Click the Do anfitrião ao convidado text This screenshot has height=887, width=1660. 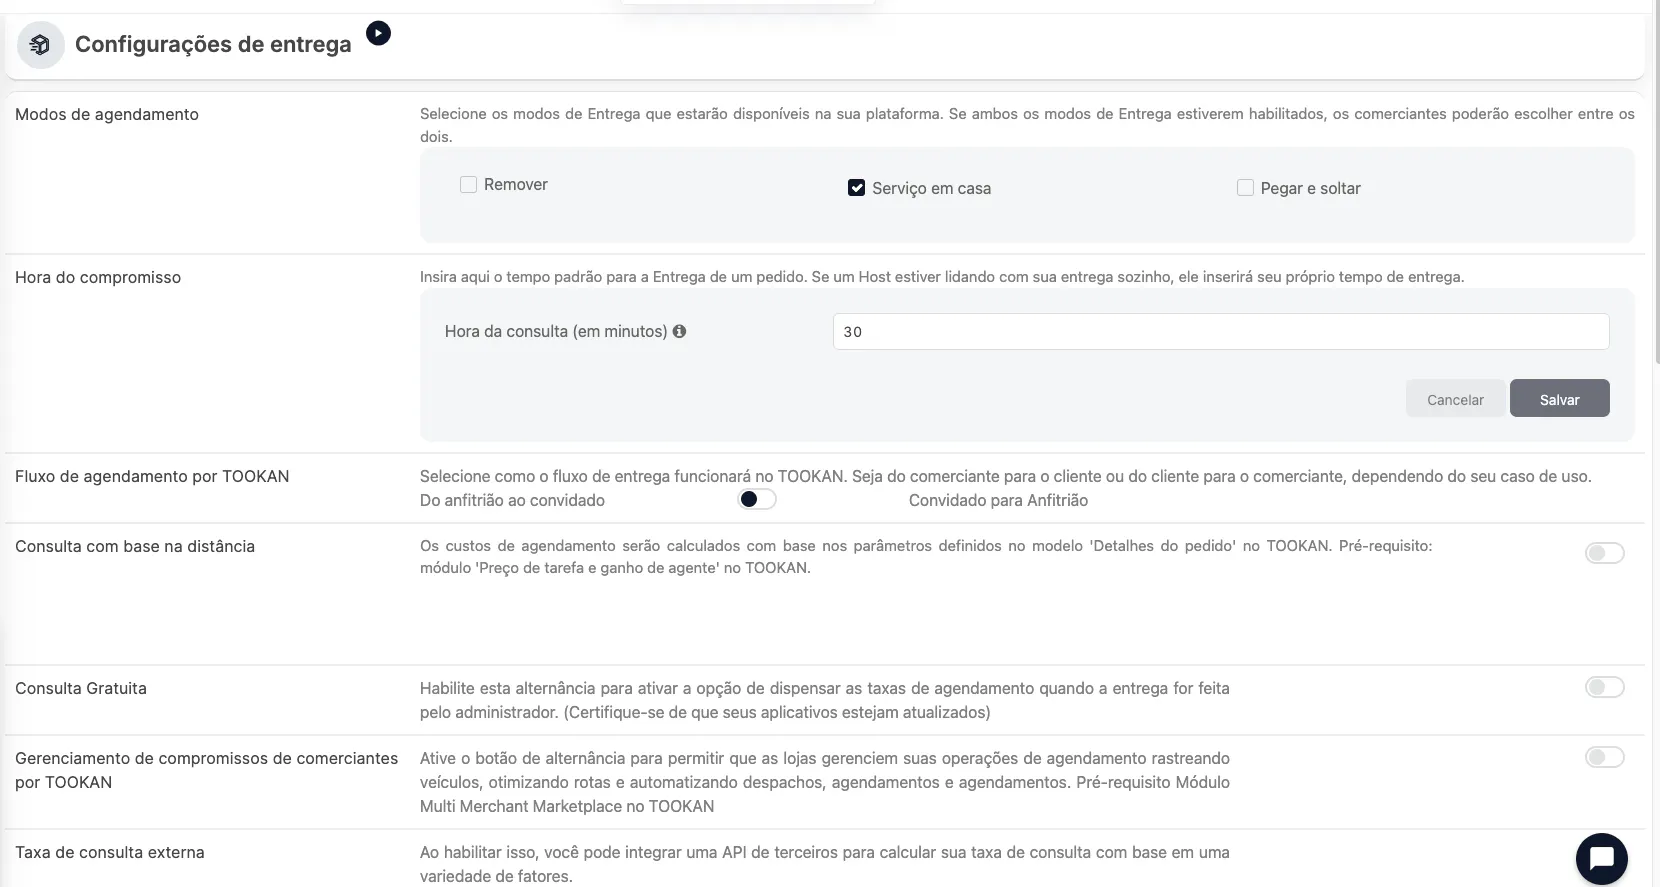(512, 500)
